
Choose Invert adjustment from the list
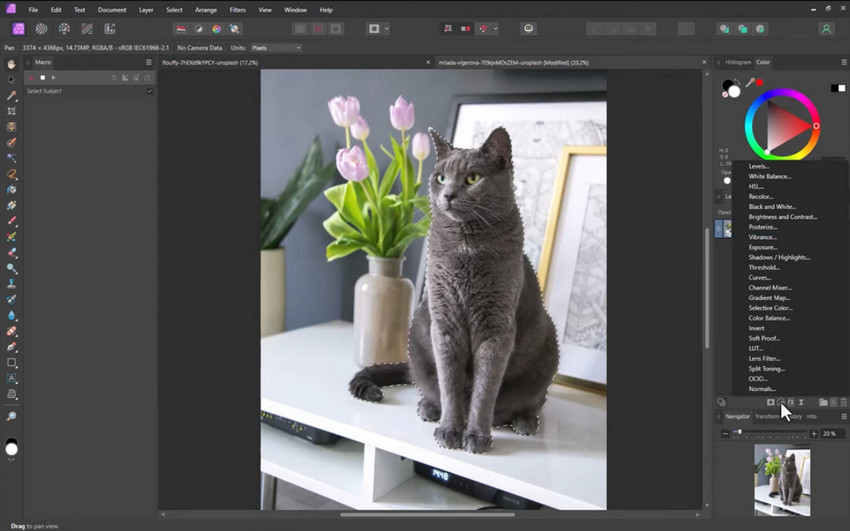coord(756,328)
